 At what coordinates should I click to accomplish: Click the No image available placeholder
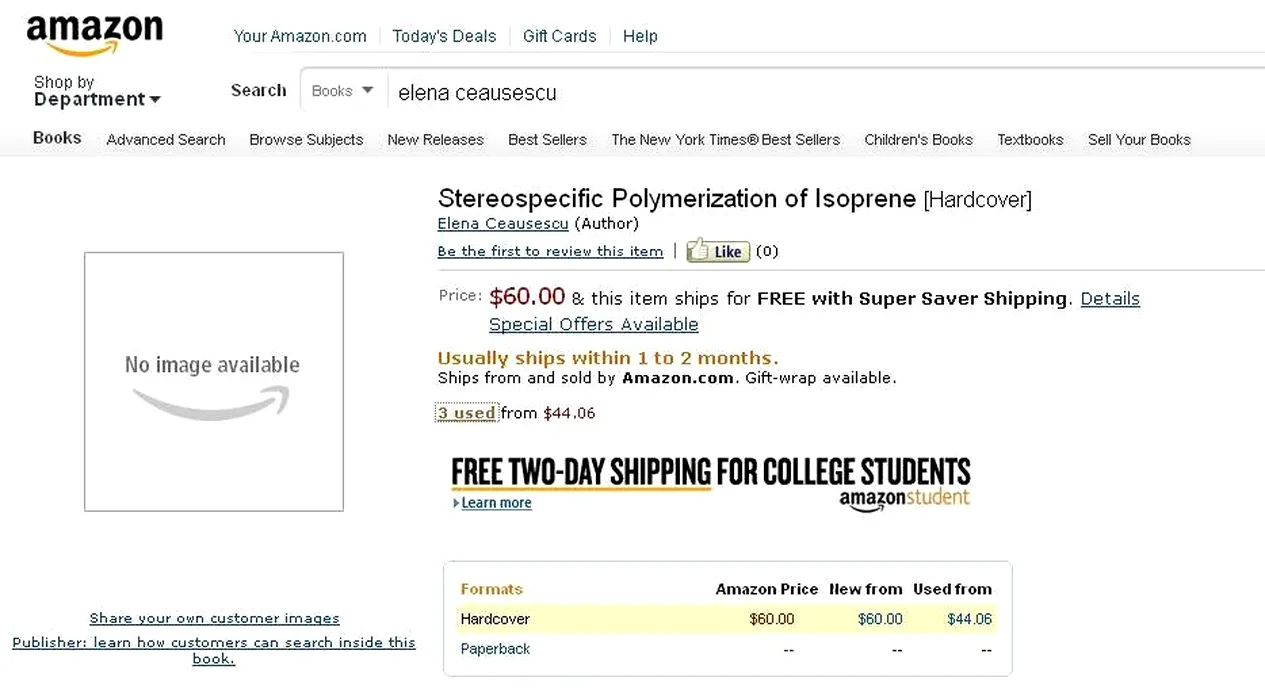pos(213,381)
